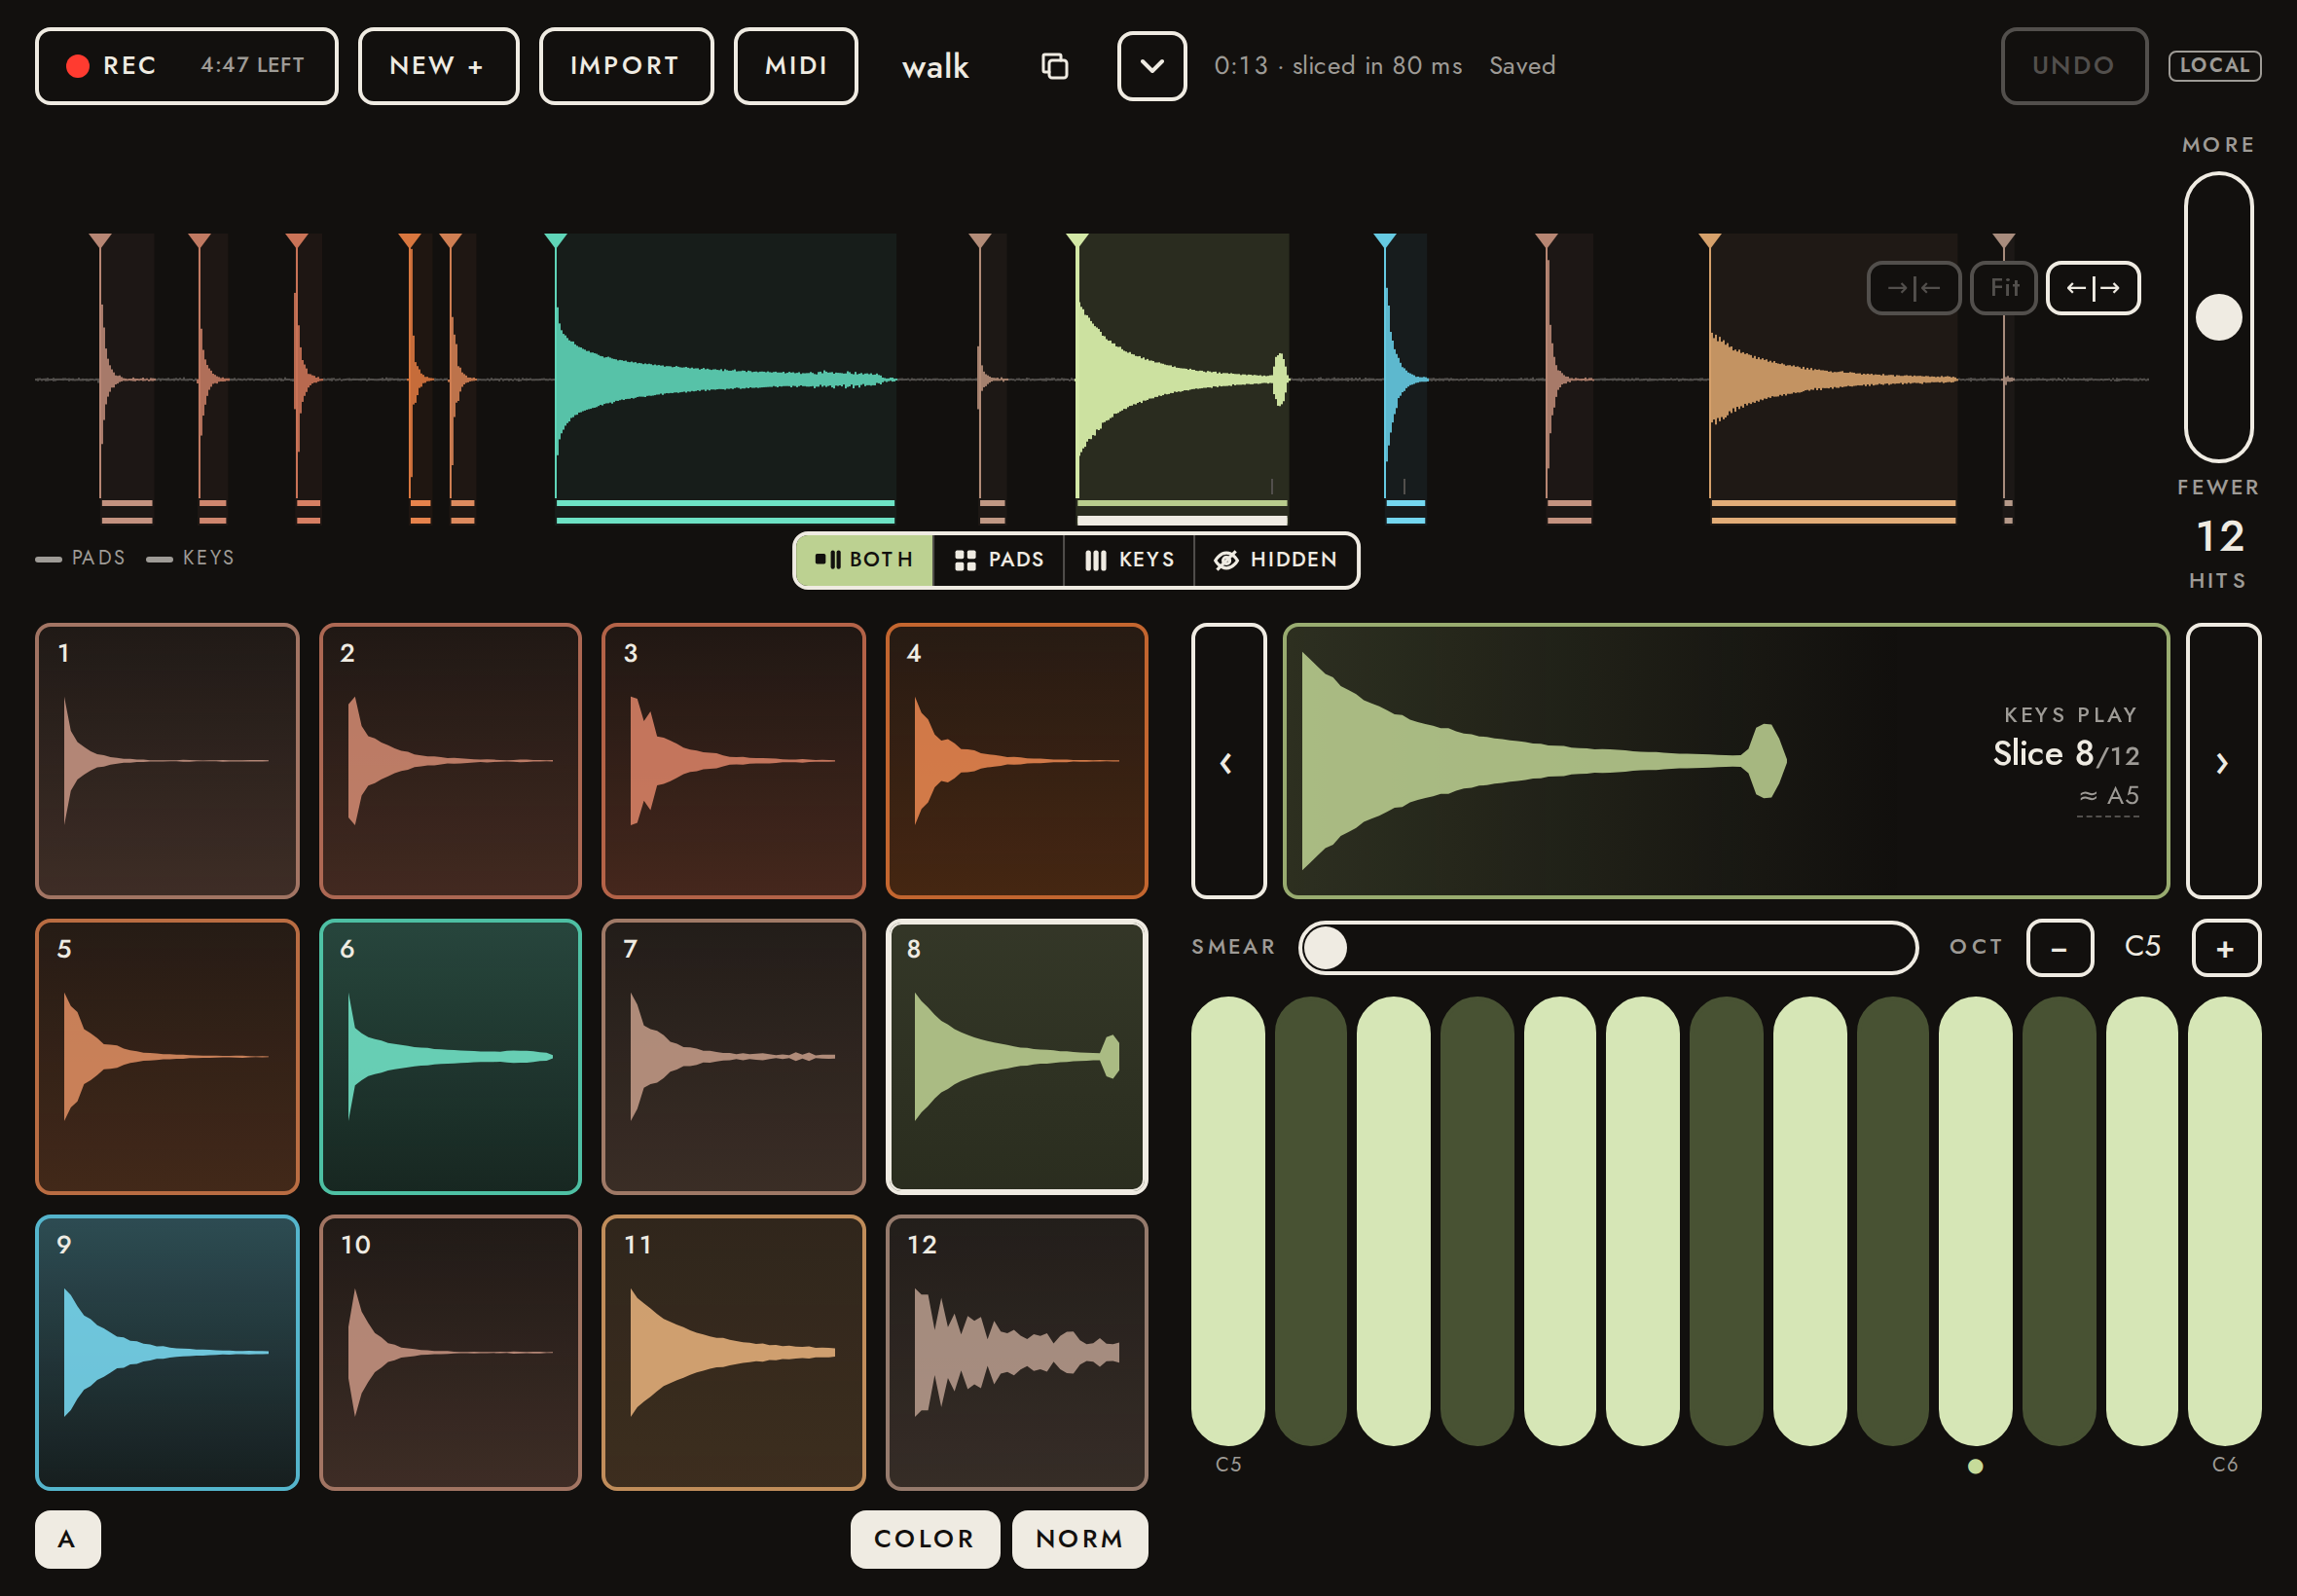Adjust the MORE/FEWER hits sensitivity slider knob
The image size is (2297, 1596).
click(x=2218, y=317)
